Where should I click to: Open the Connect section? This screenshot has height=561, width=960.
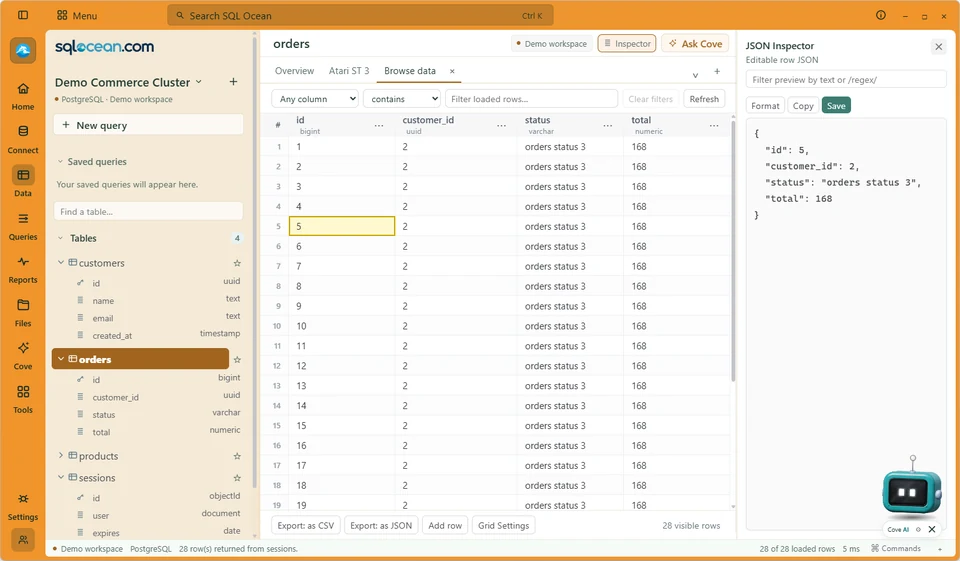(x=23, y=140)
